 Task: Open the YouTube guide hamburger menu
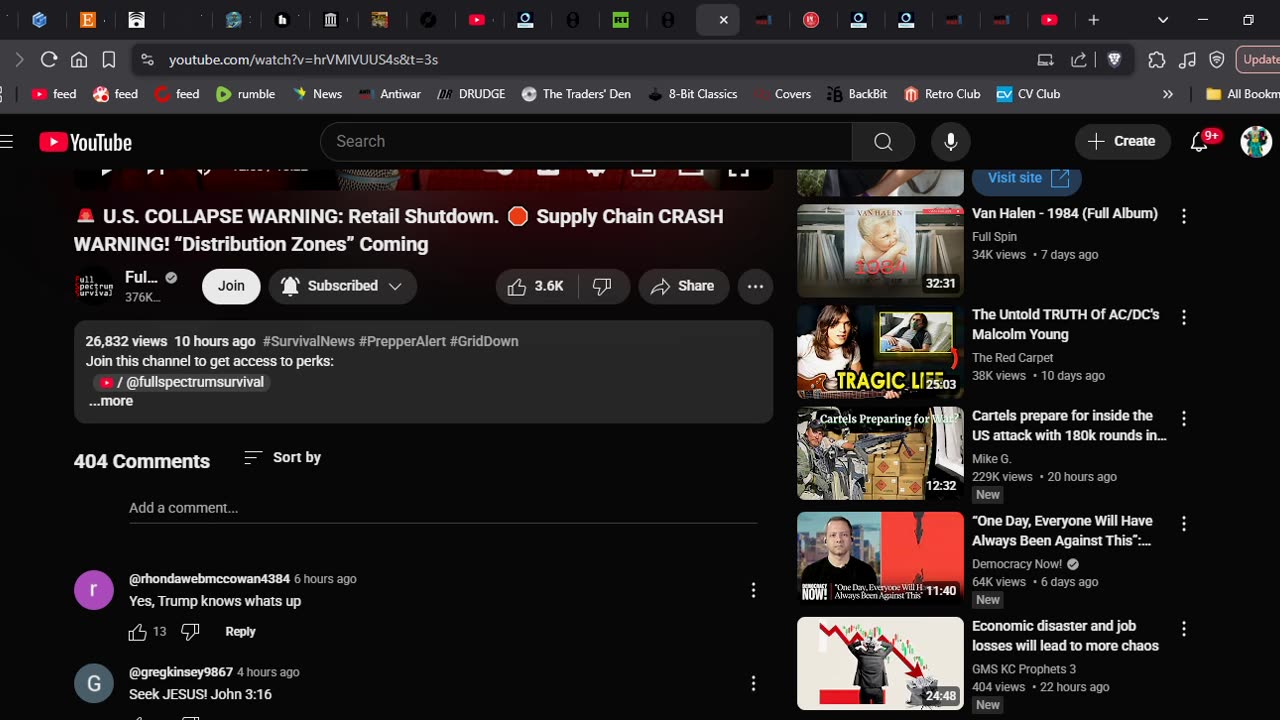[7, 141]
